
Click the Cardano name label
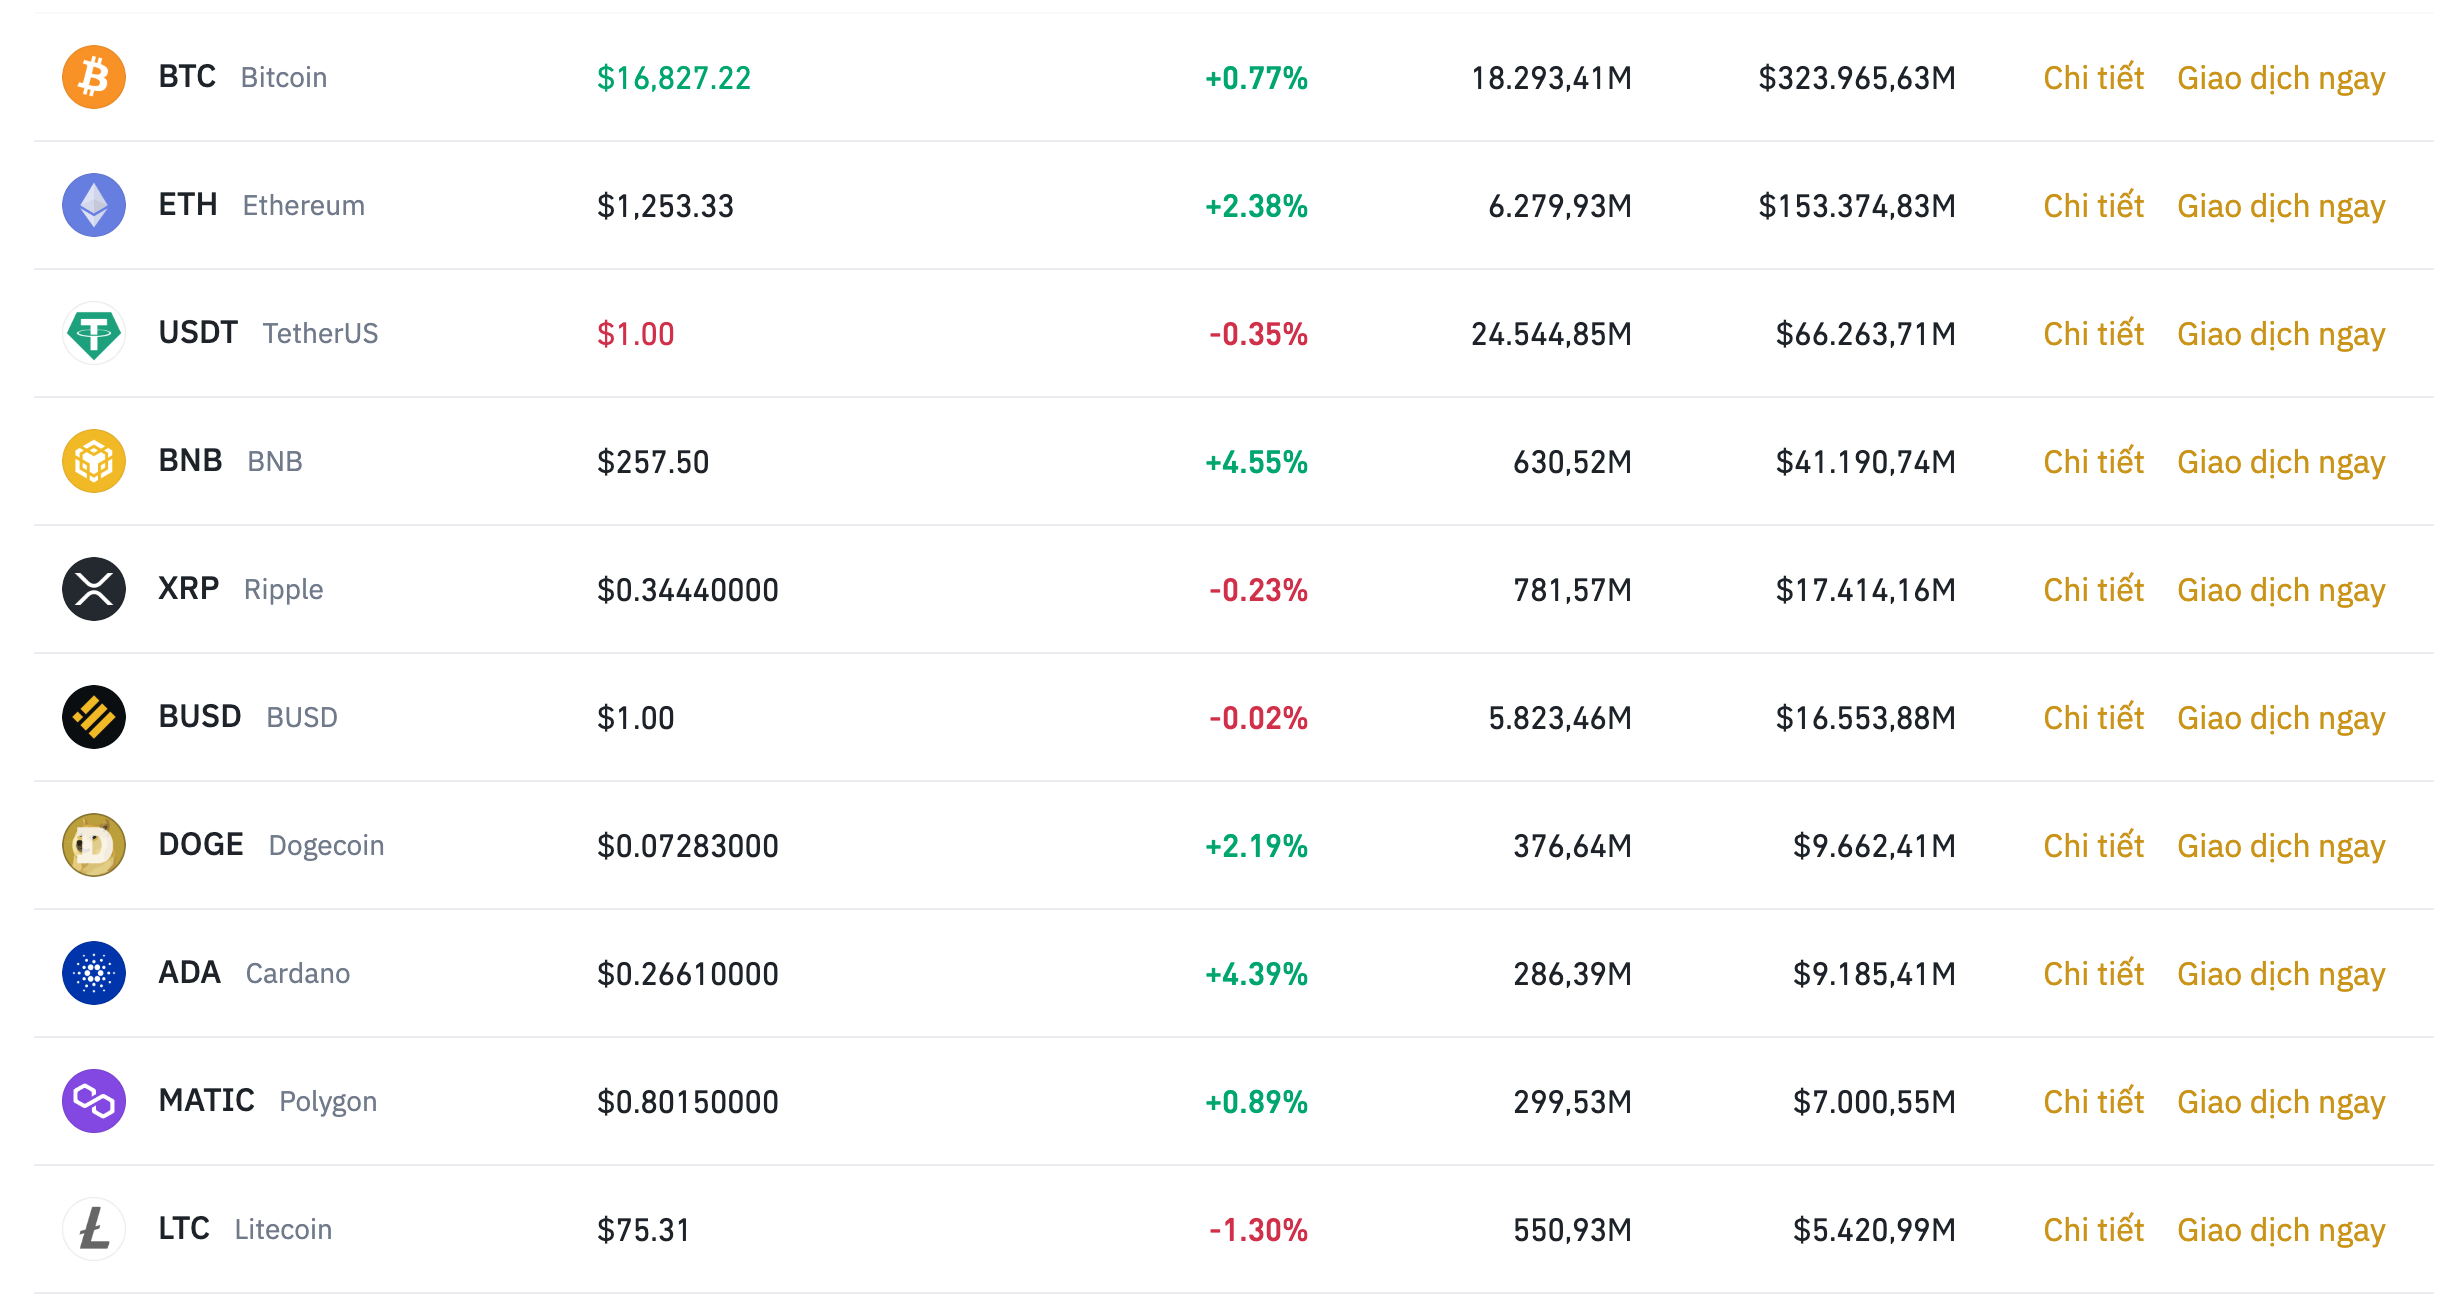click(298, 973)
